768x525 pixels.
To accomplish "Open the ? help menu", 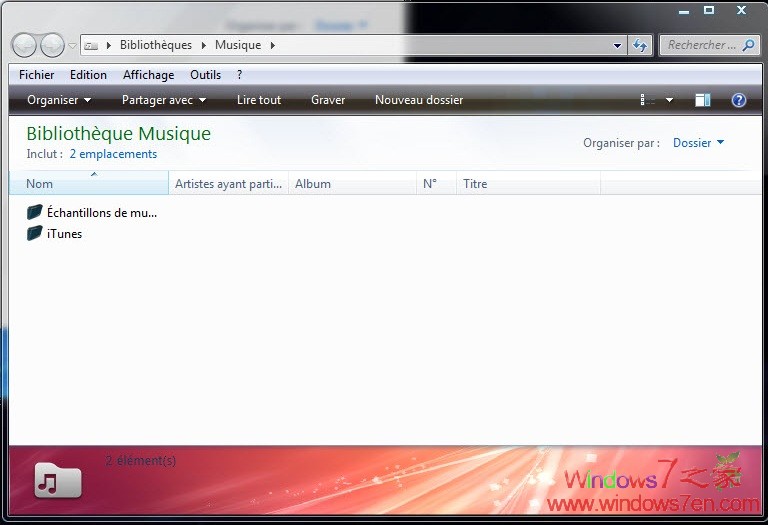I will pos(239,75).
